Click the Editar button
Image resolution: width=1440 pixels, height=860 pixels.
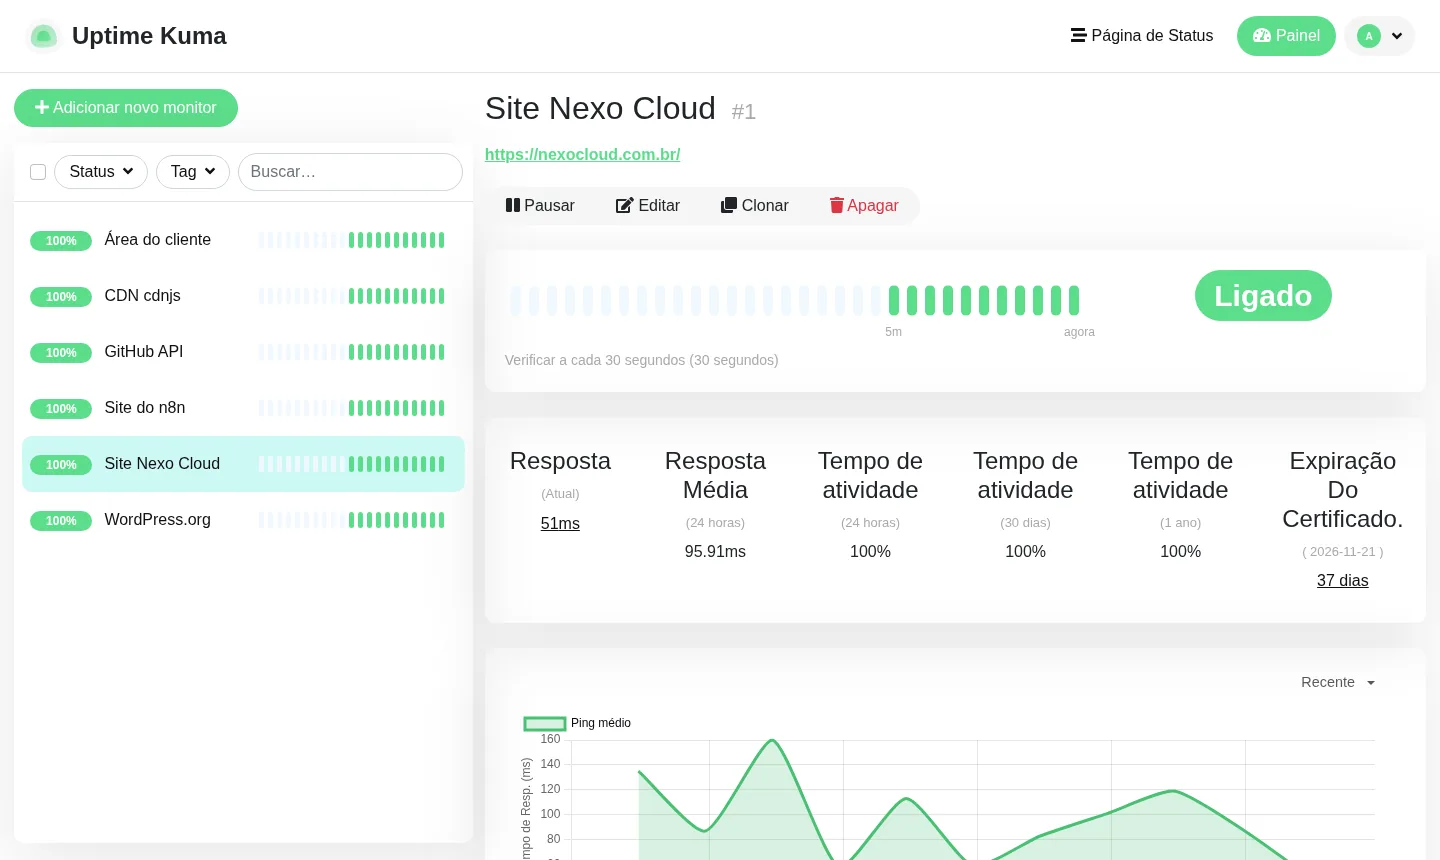pyautogui.click(x=648, y=205)
